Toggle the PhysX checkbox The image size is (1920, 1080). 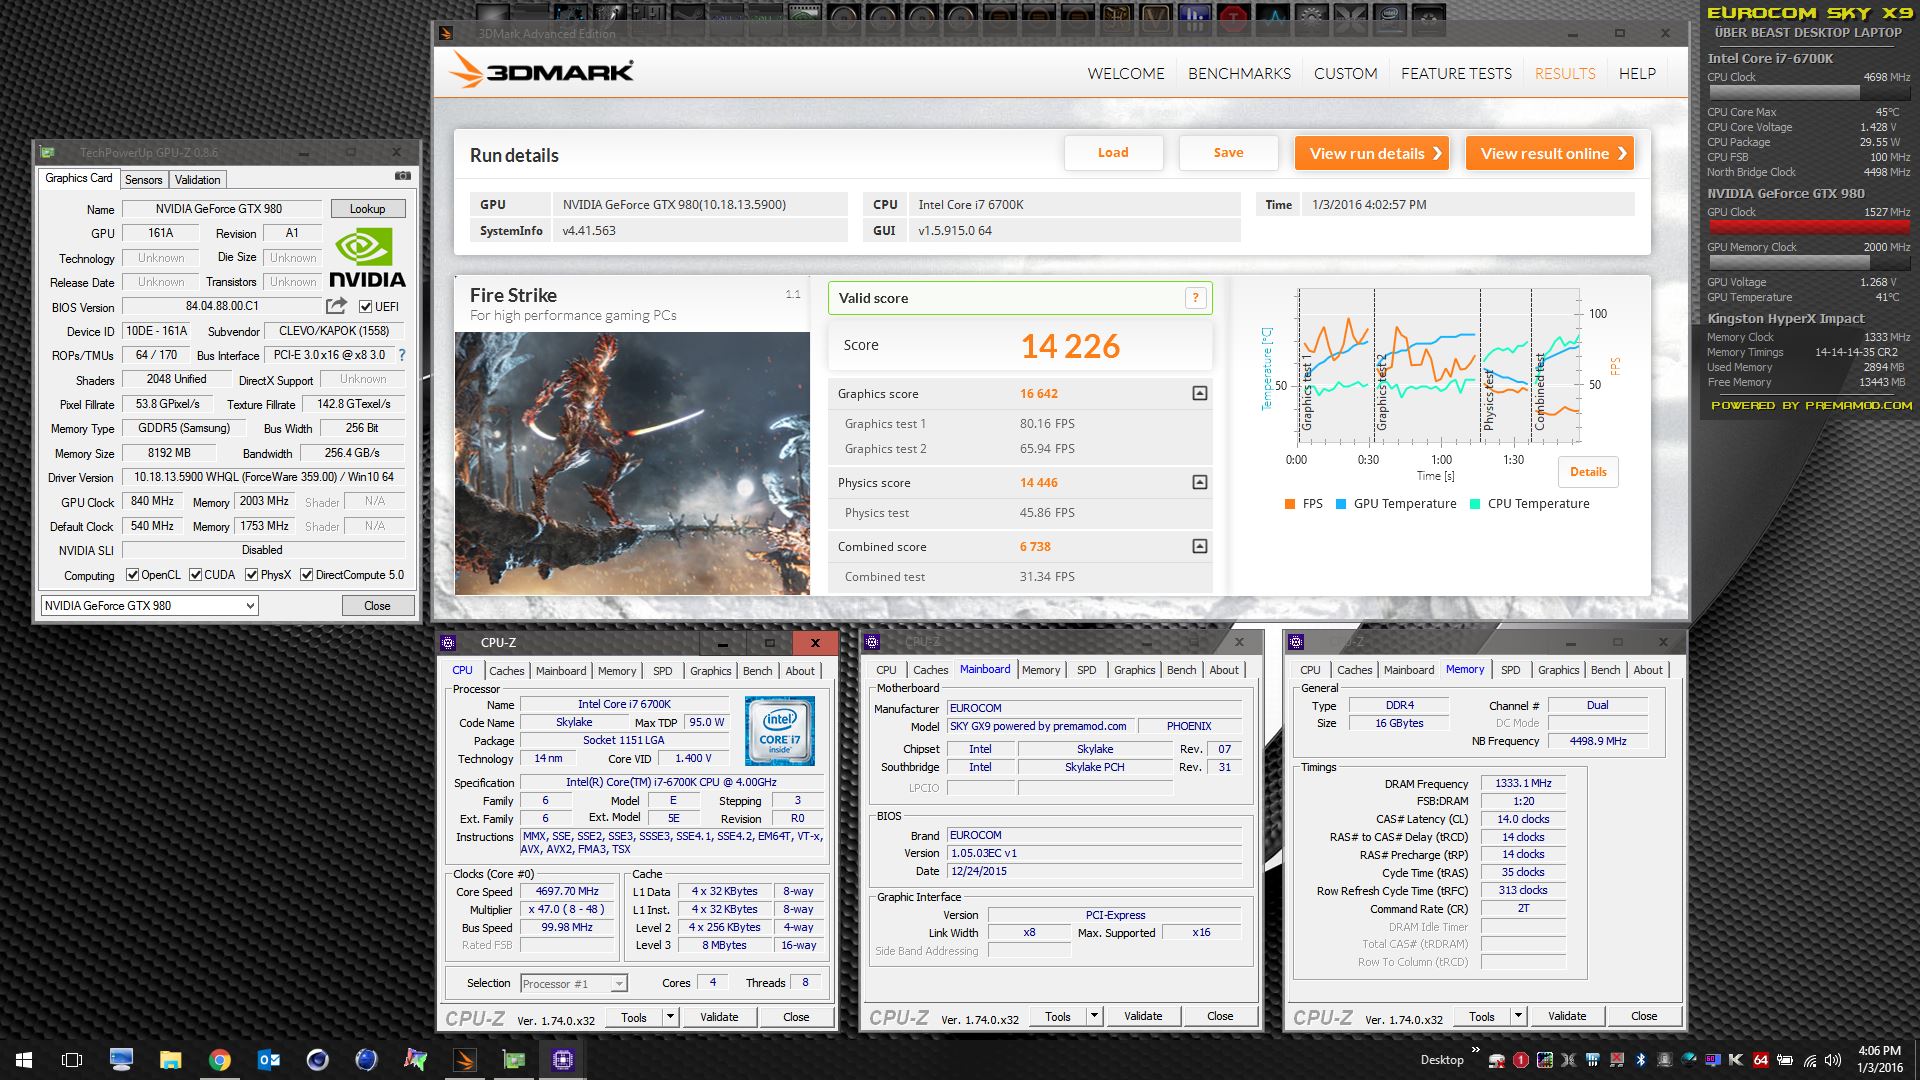[x=252, y=575]
